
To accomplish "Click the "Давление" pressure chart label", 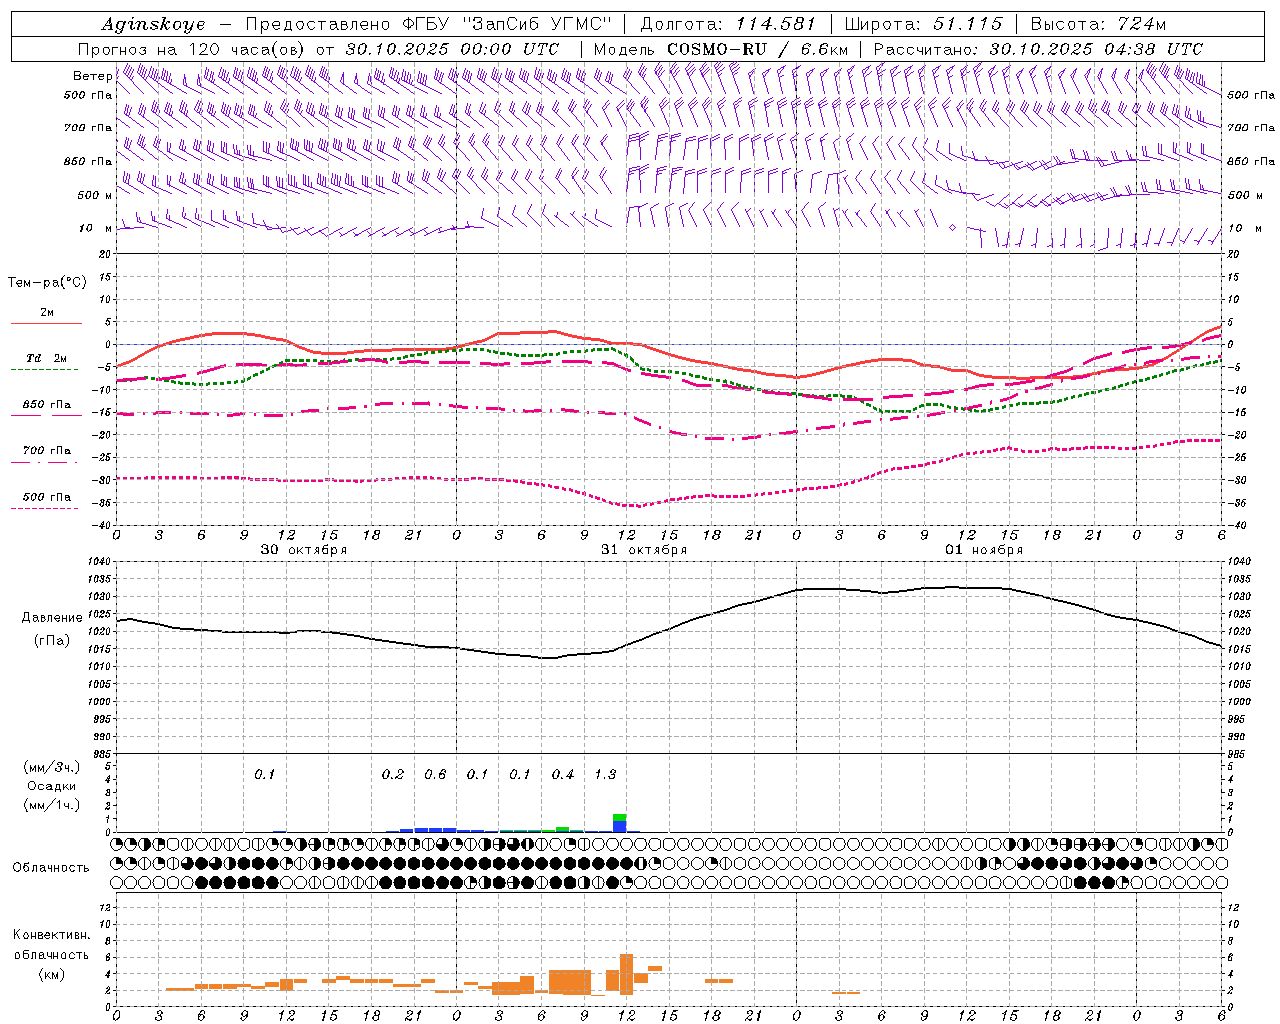I will click(x=52, y=618).
